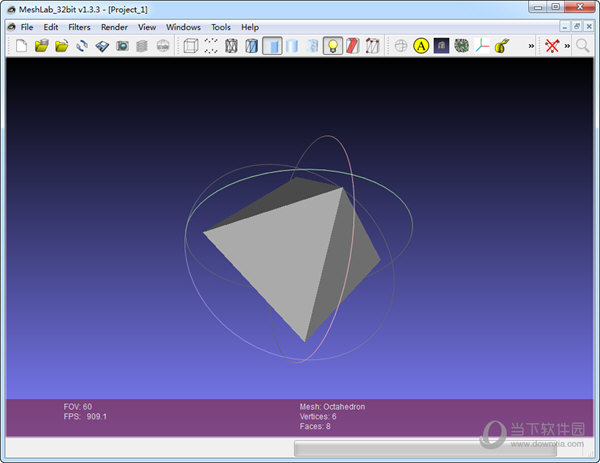Toggle the Light on/off bulb

(332, 46)
